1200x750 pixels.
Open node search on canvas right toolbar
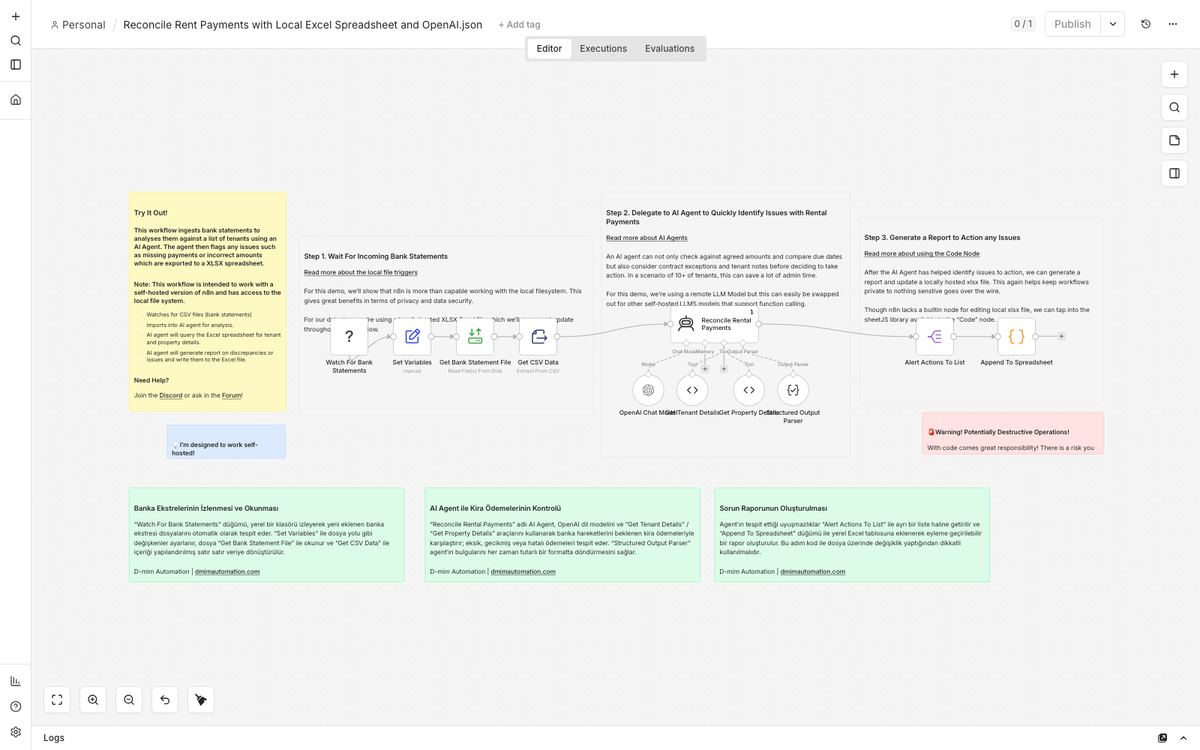(1174, 107)
